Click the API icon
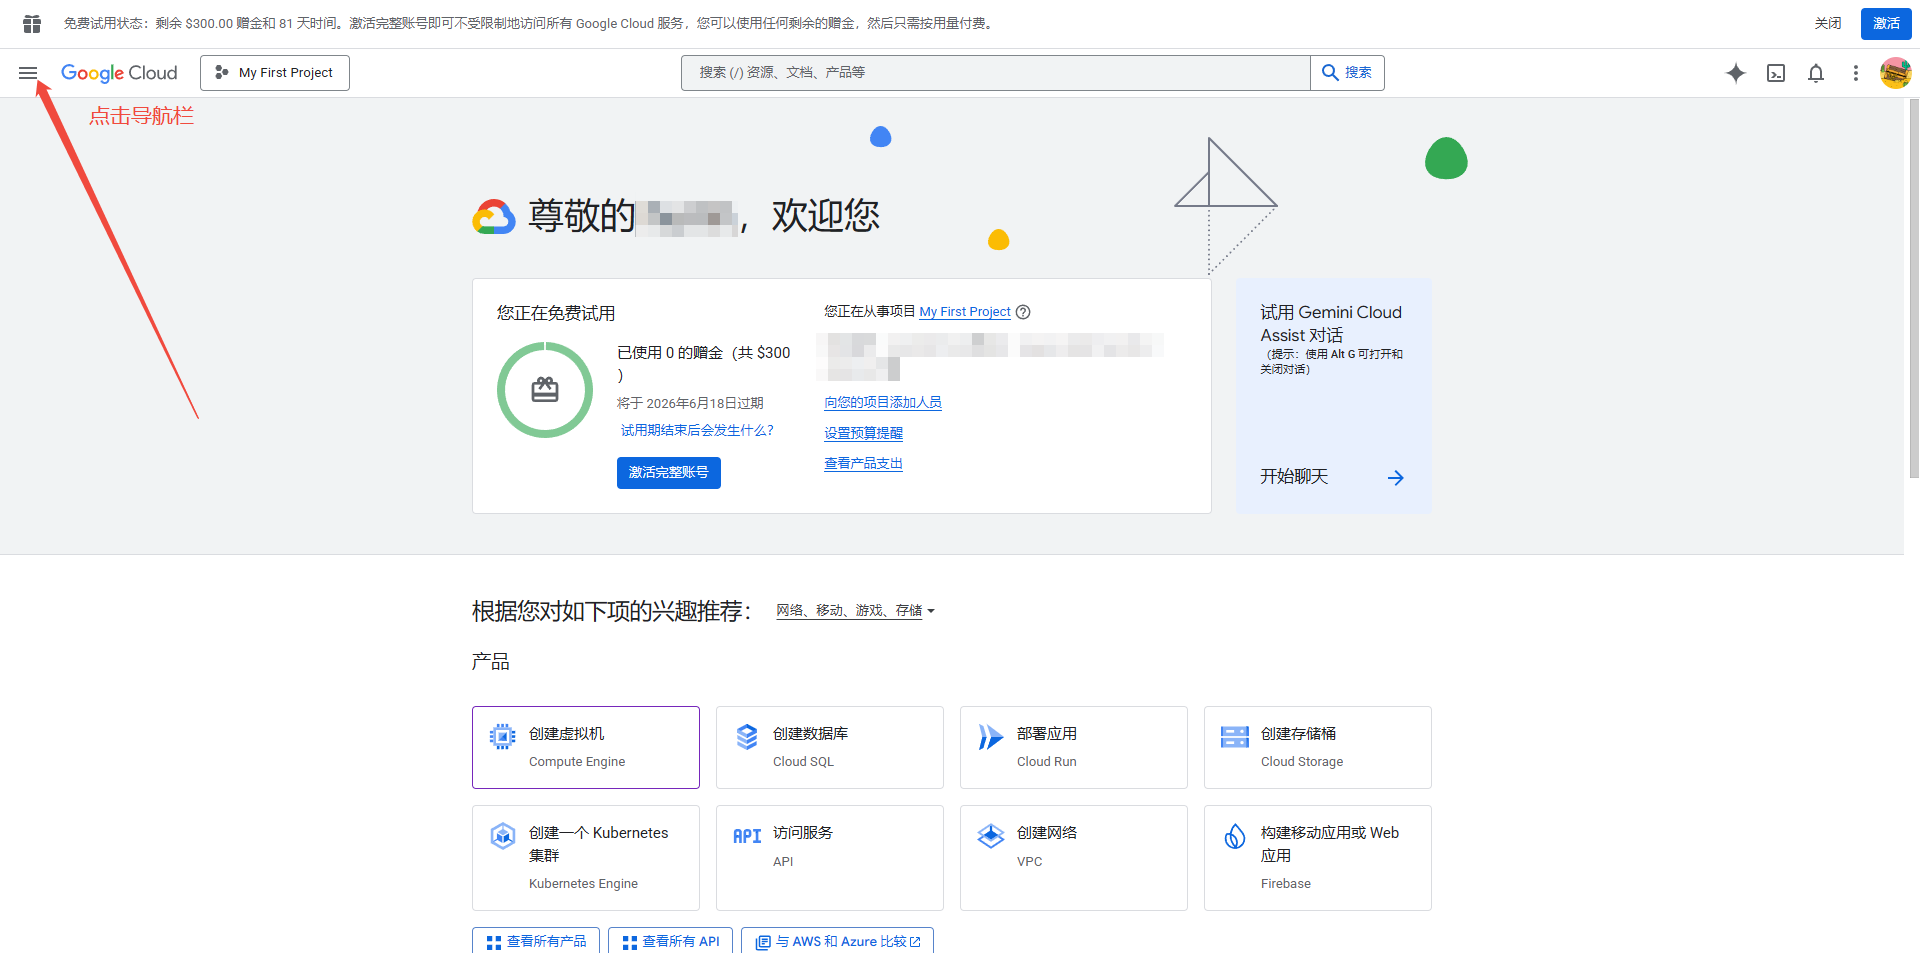 tap(747, 836)
